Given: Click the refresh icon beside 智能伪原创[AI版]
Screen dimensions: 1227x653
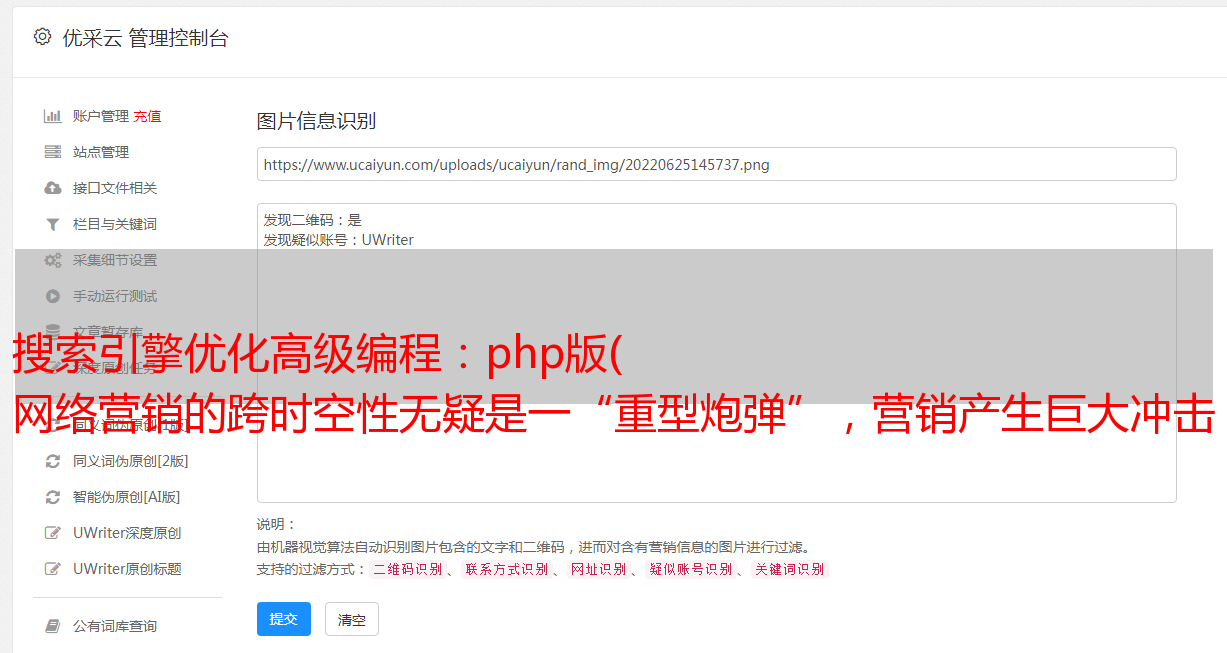Looking at the screenshot, I should (x=53, y=497).
